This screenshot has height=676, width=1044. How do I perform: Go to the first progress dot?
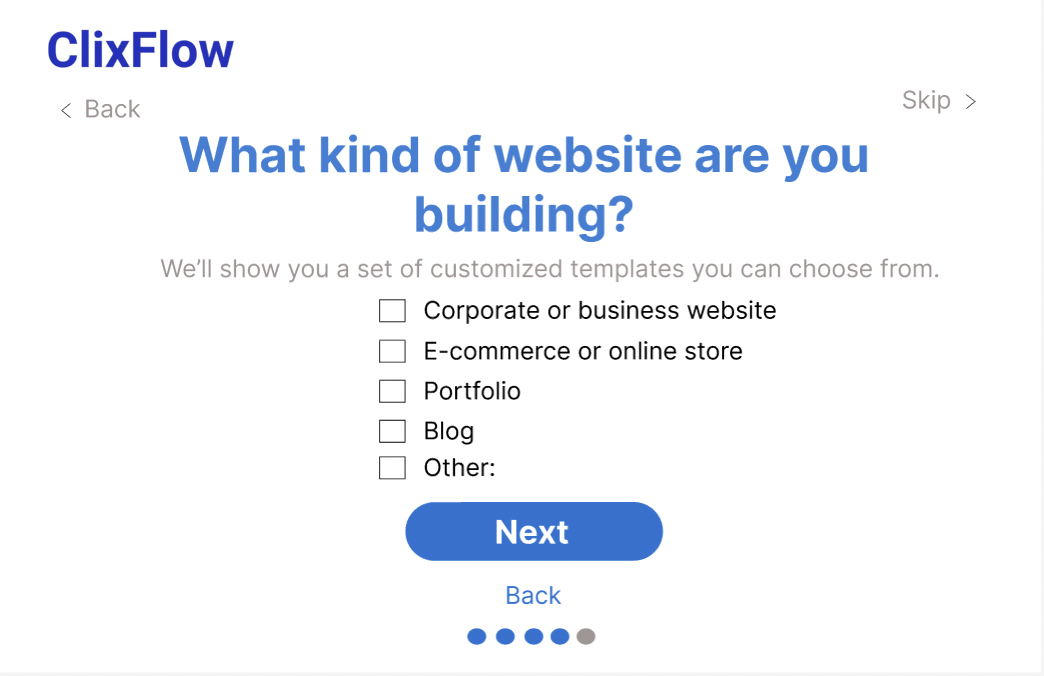[477, 636]
